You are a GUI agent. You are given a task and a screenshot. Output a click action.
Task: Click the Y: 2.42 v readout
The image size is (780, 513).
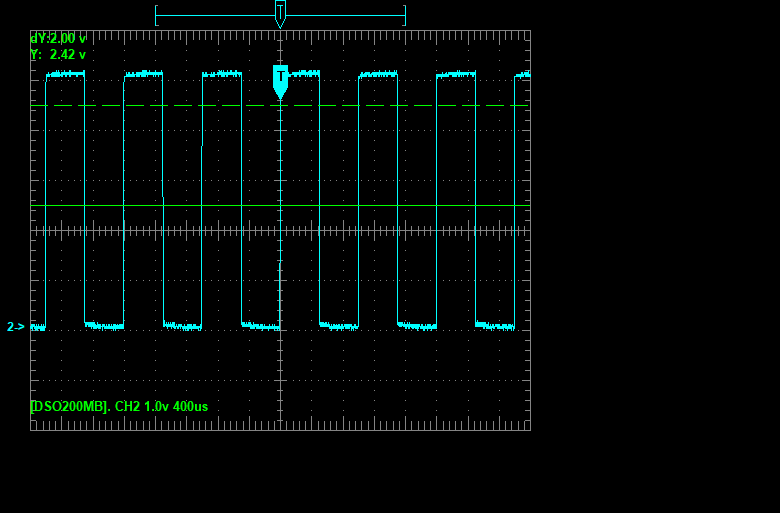point(58,55)
